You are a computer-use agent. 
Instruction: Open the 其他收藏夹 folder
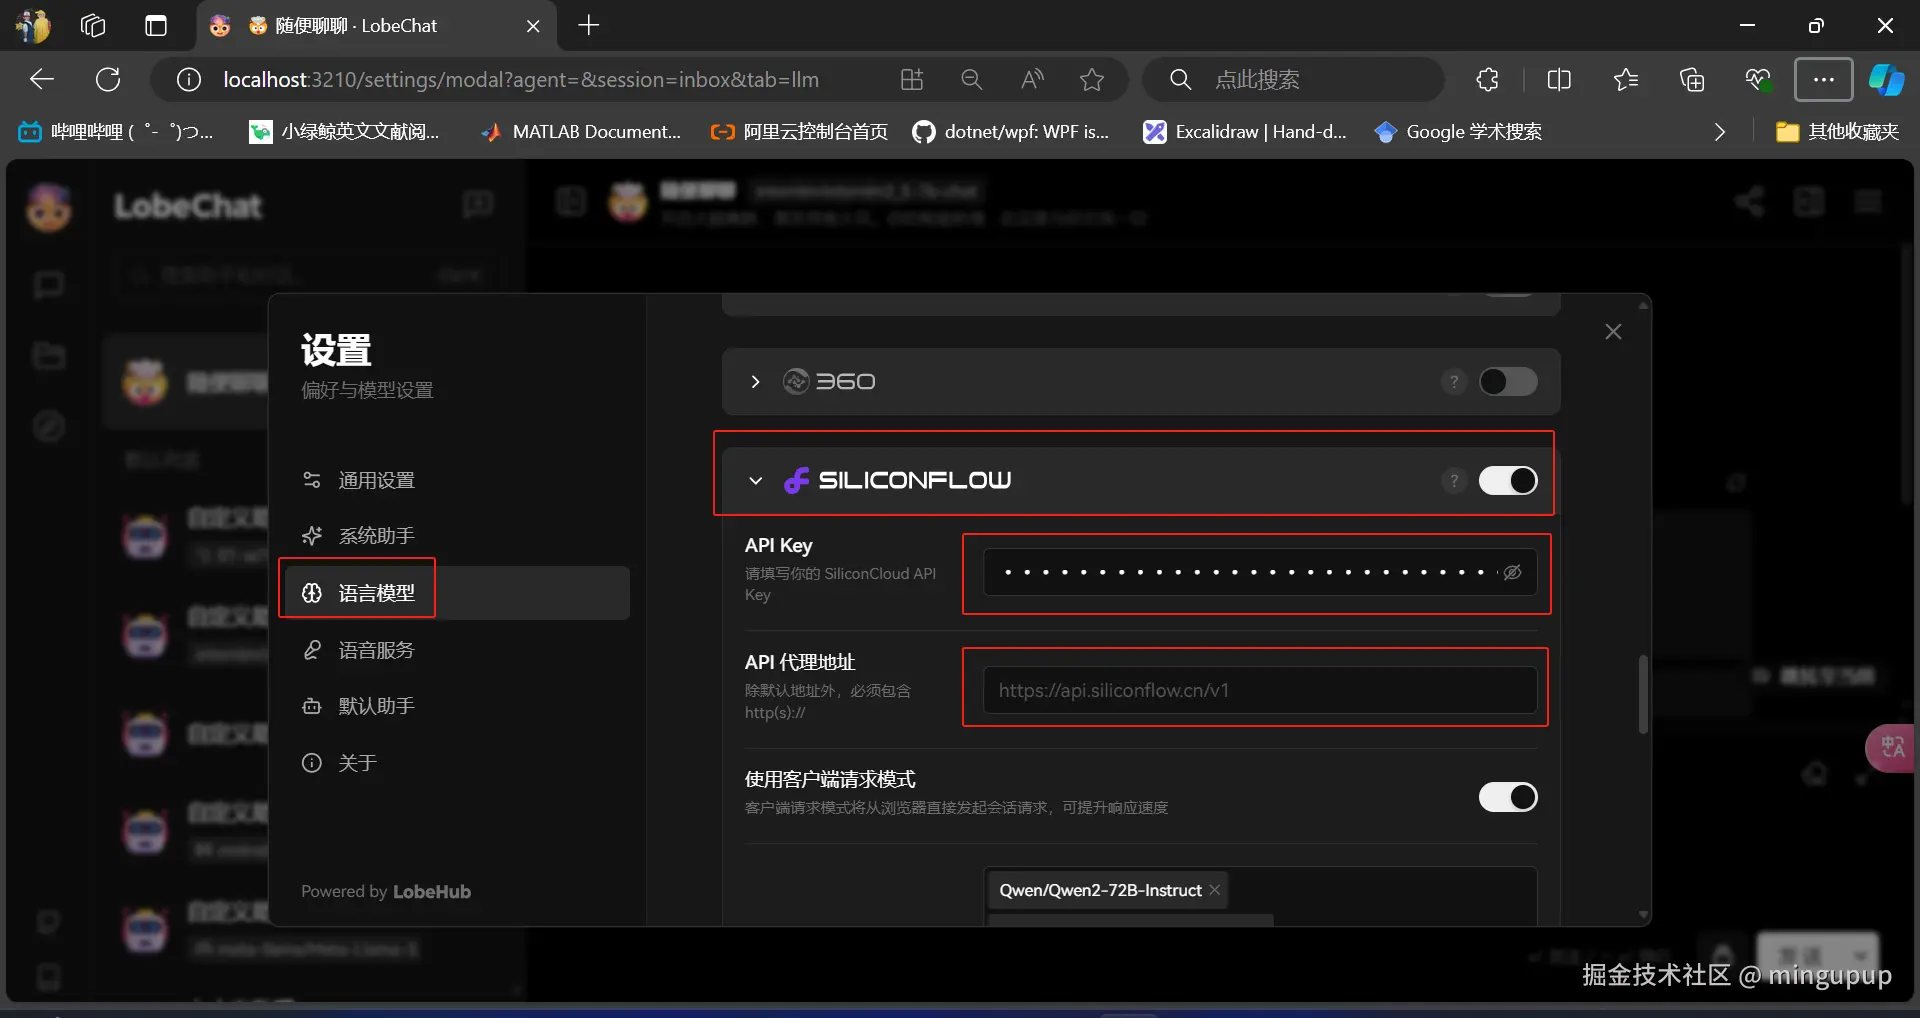(x=1837, y=131)
